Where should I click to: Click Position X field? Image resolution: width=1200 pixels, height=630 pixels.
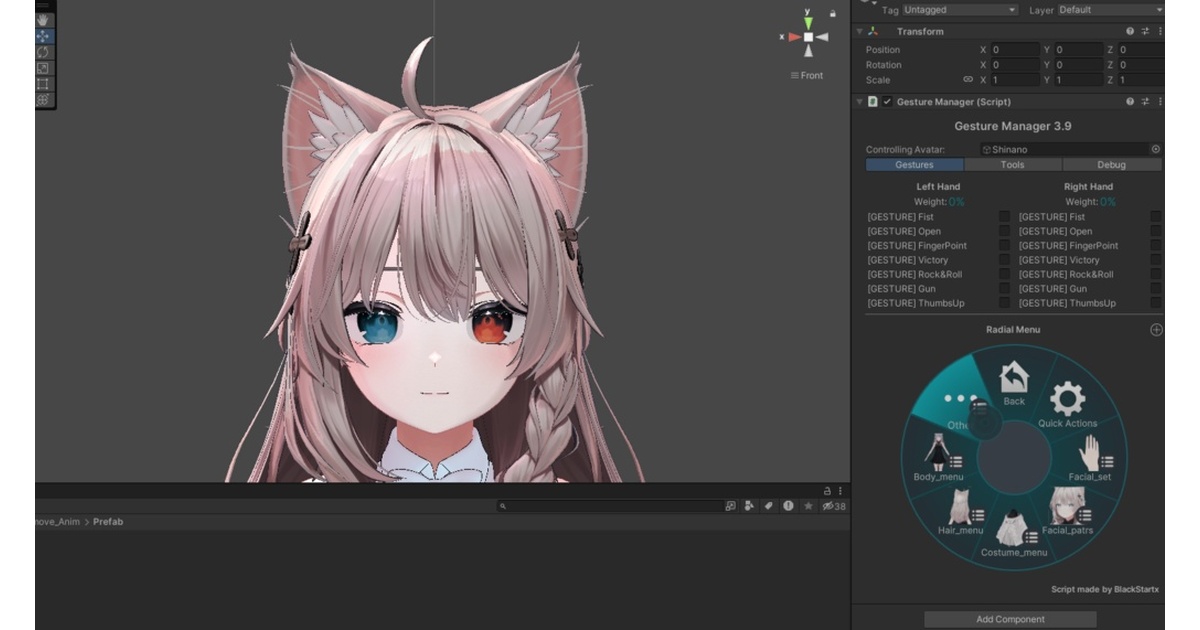1014,49
